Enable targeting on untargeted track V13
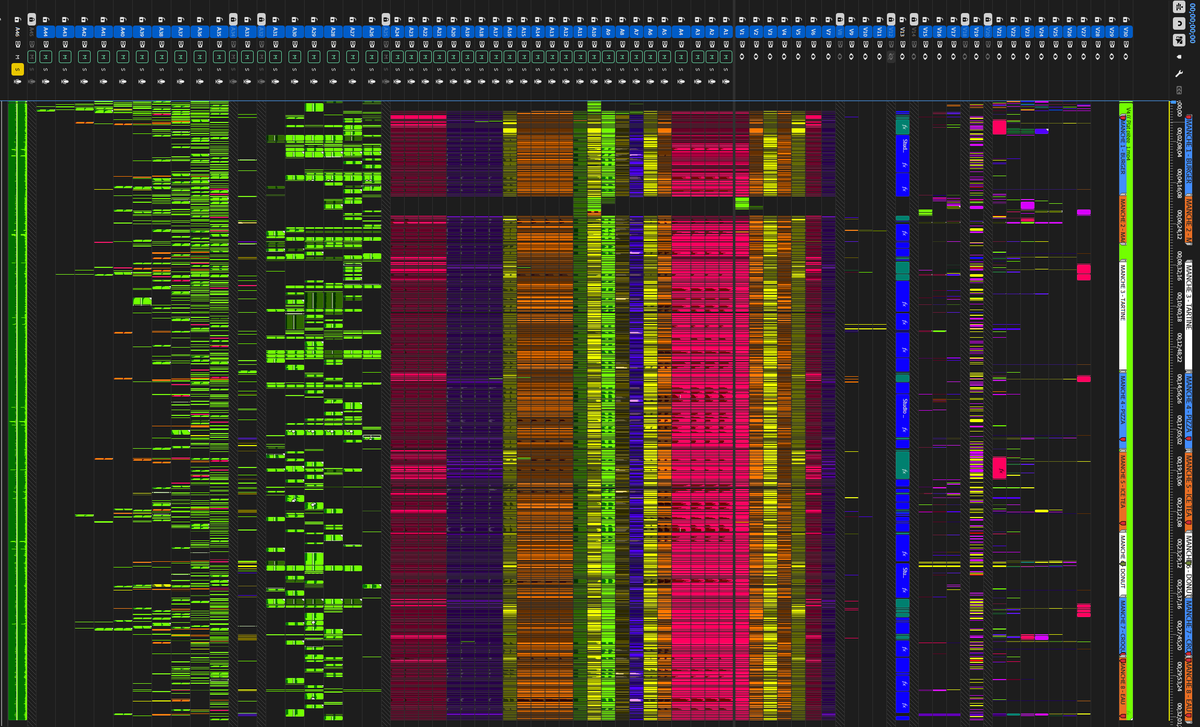The width and height of the screenshot is (1200, 727). click(902, 32)
